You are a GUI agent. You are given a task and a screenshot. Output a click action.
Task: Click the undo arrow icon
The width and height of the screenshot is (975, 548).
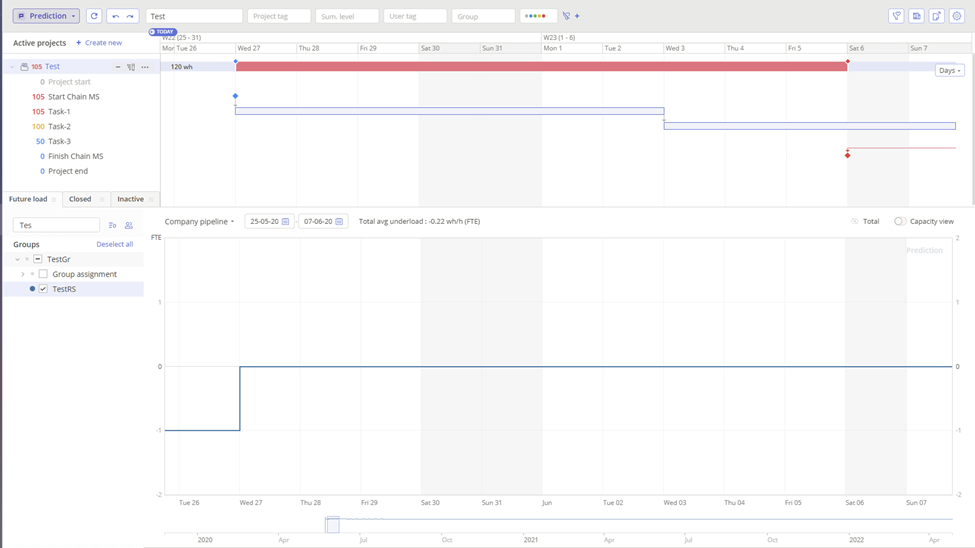116,16
